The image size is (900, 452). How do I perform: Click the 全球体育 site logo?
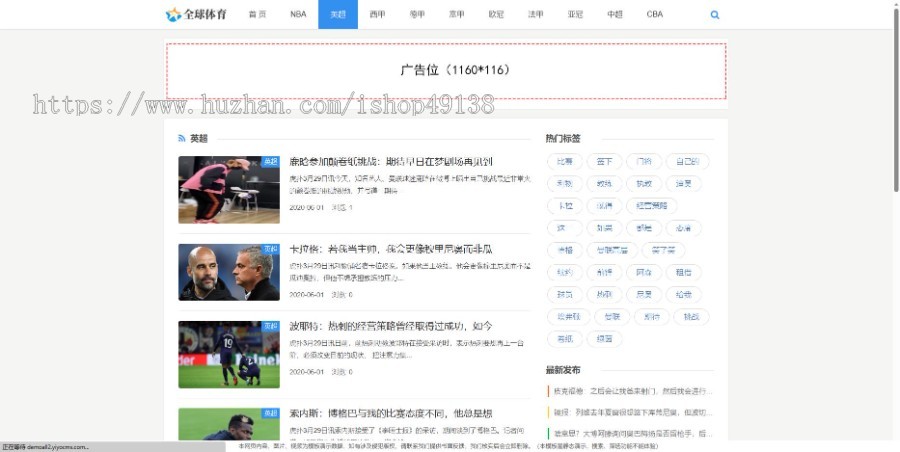(x=196, y=14)
